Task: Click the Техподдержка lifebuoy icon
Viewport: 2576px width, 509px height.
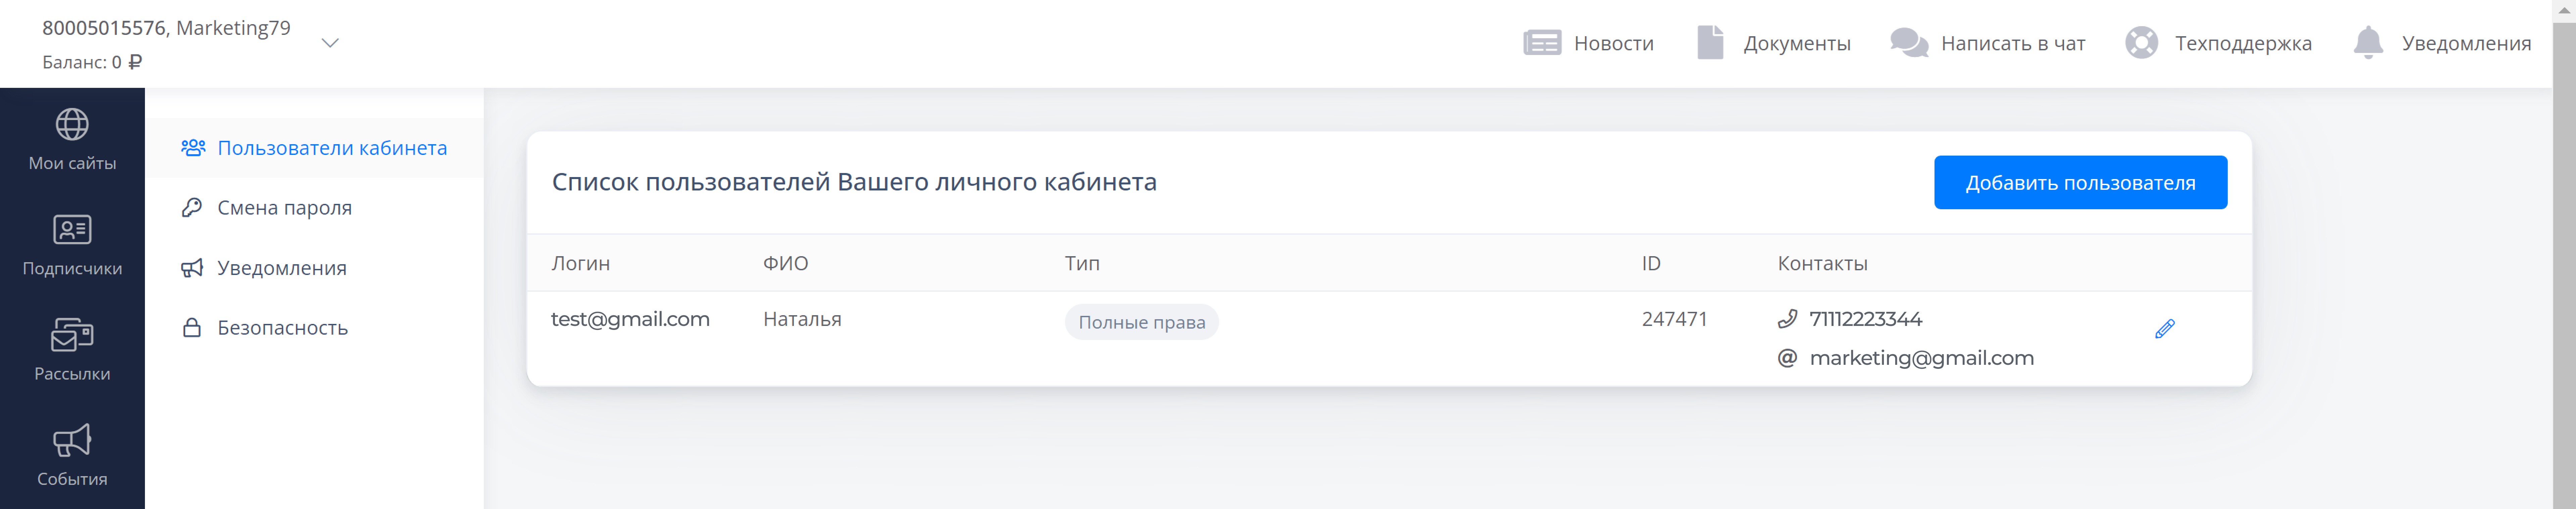Action: click(2141, 43)
